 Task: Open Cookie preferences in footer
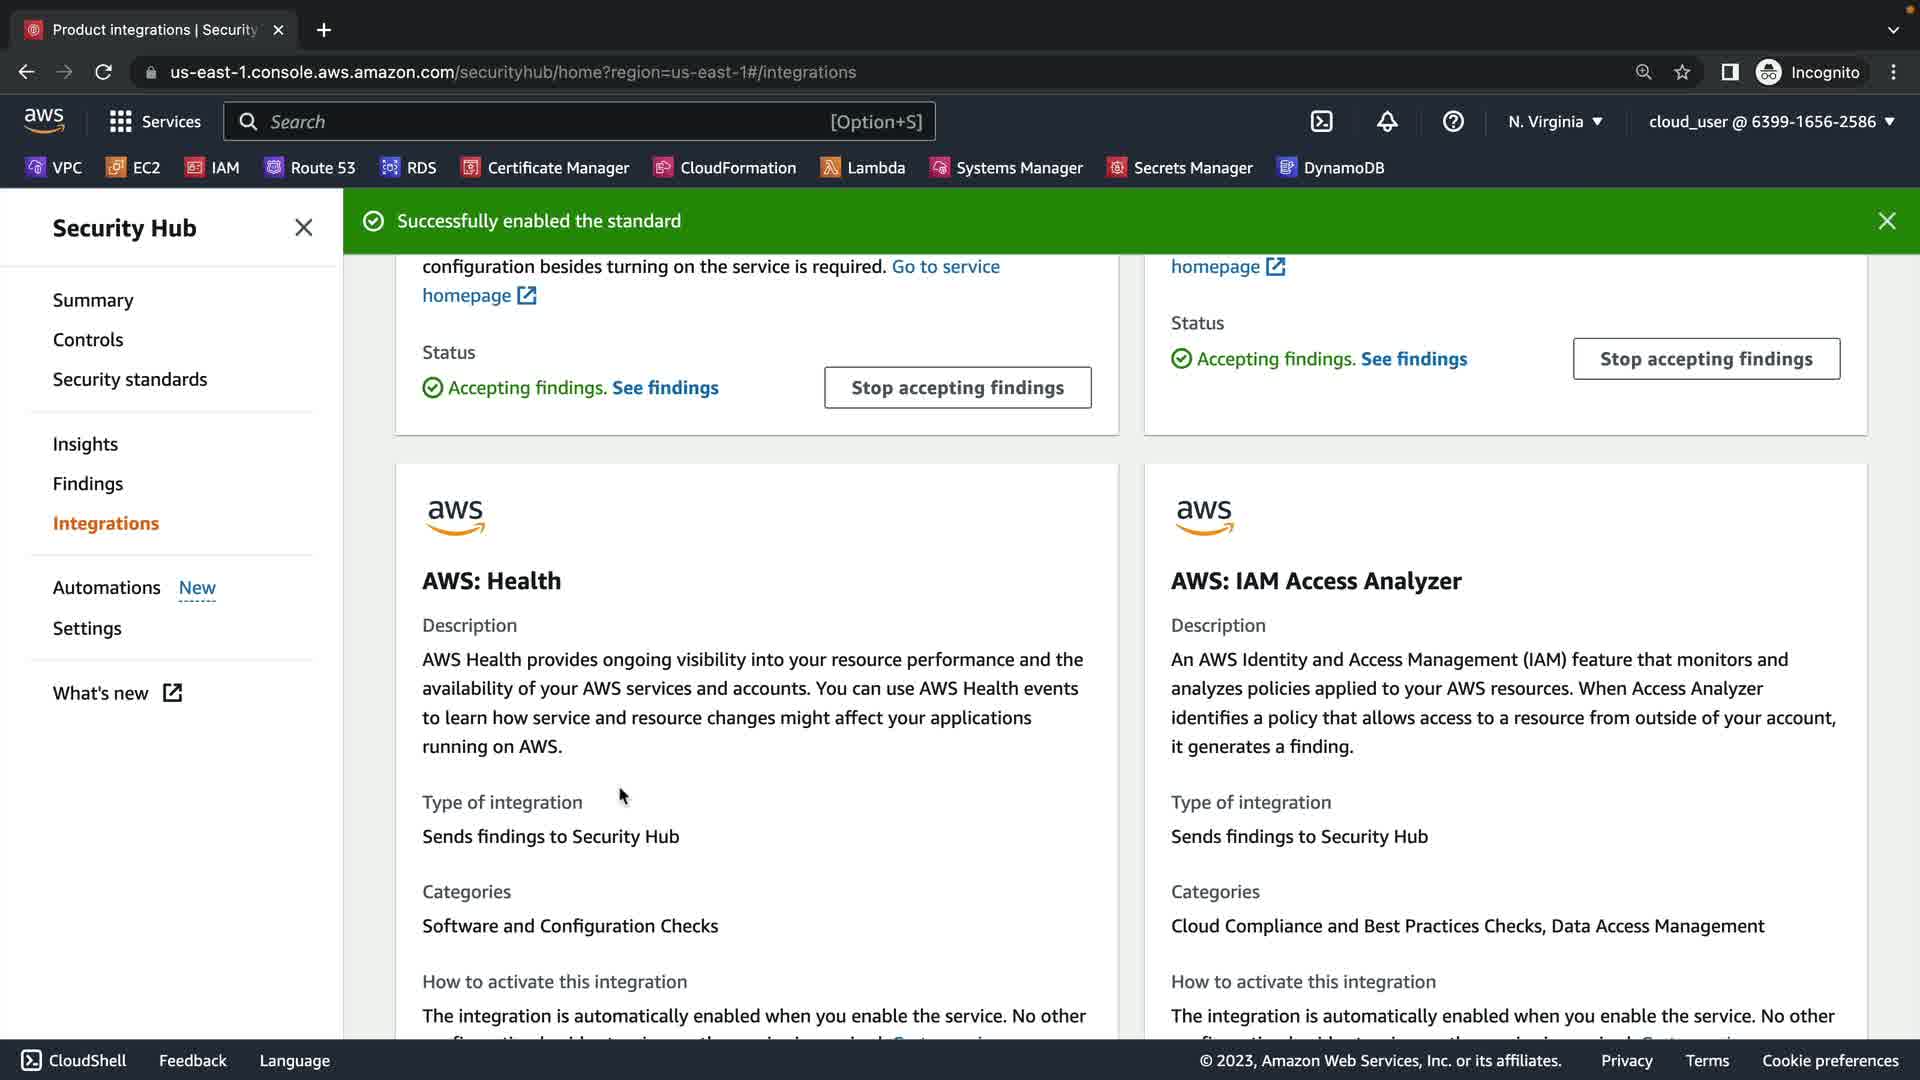(1829, 1061)
